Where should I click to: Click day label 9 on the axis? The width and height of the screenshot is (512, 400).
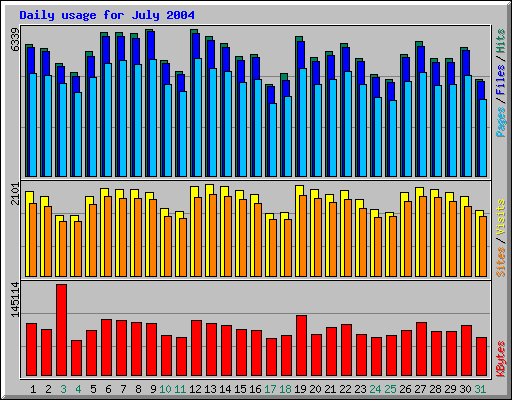[x=153, y=389]
